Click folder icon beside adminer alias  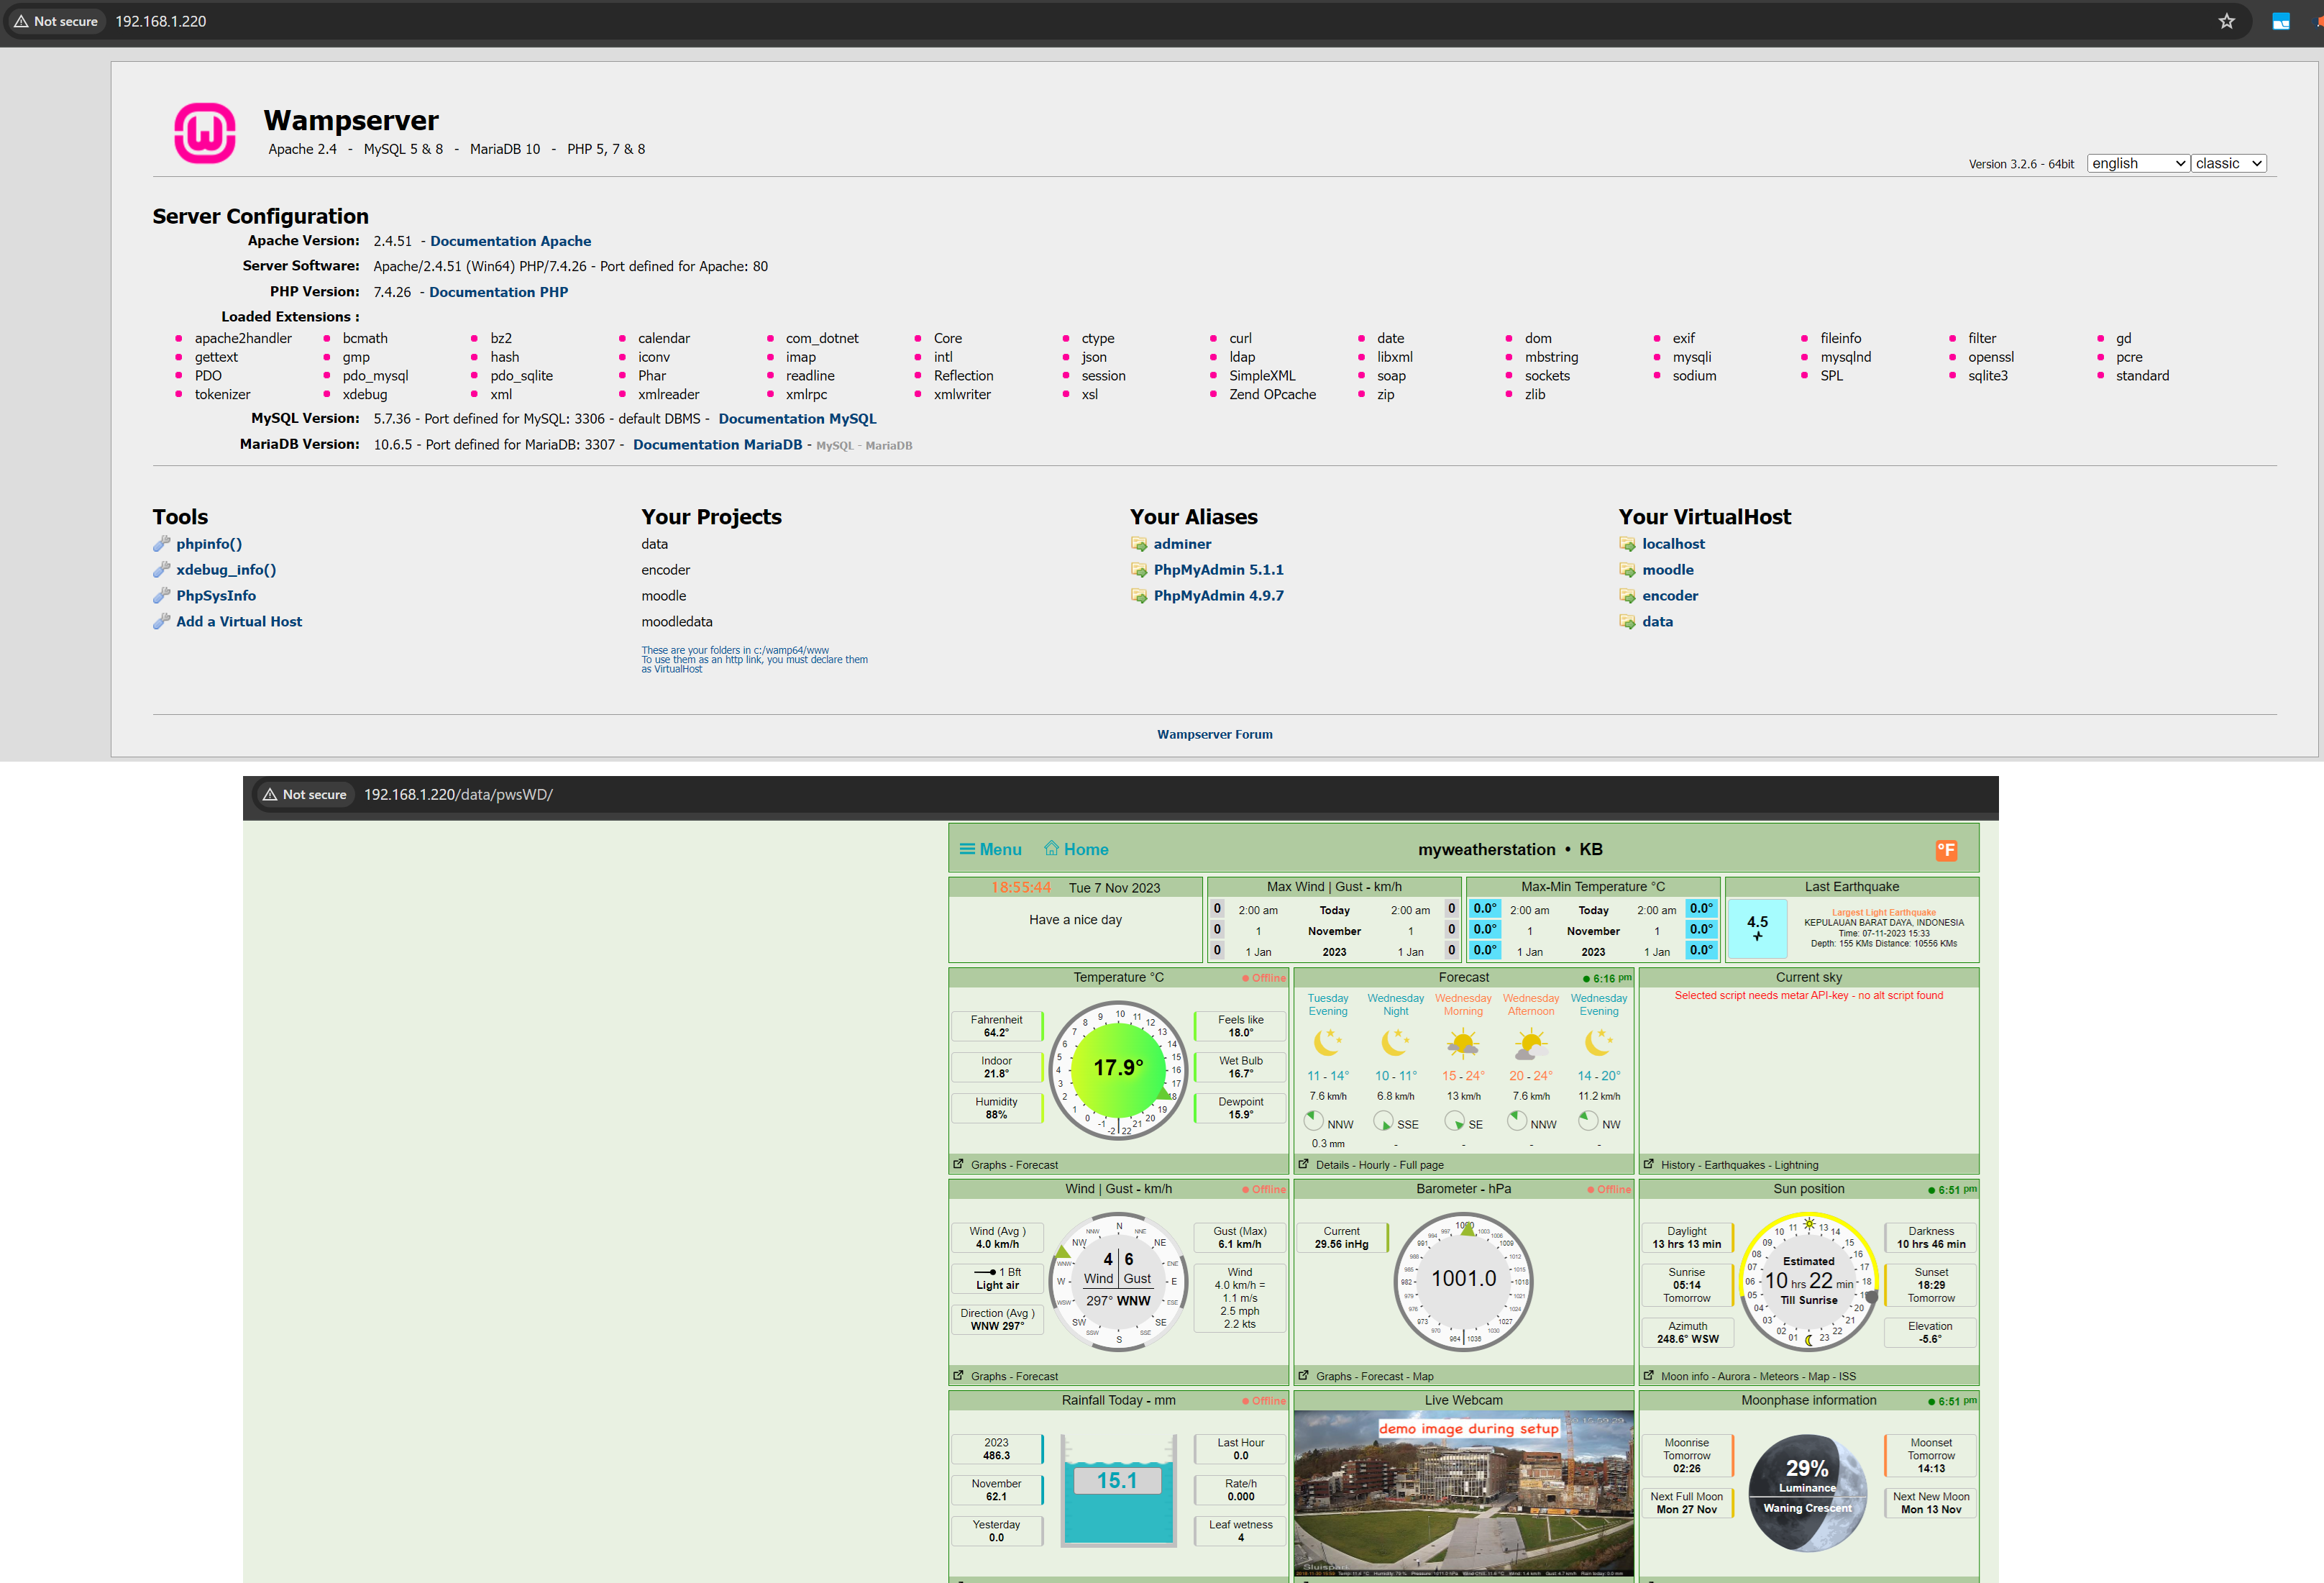pyautogui.click(x=1139, y=544)
